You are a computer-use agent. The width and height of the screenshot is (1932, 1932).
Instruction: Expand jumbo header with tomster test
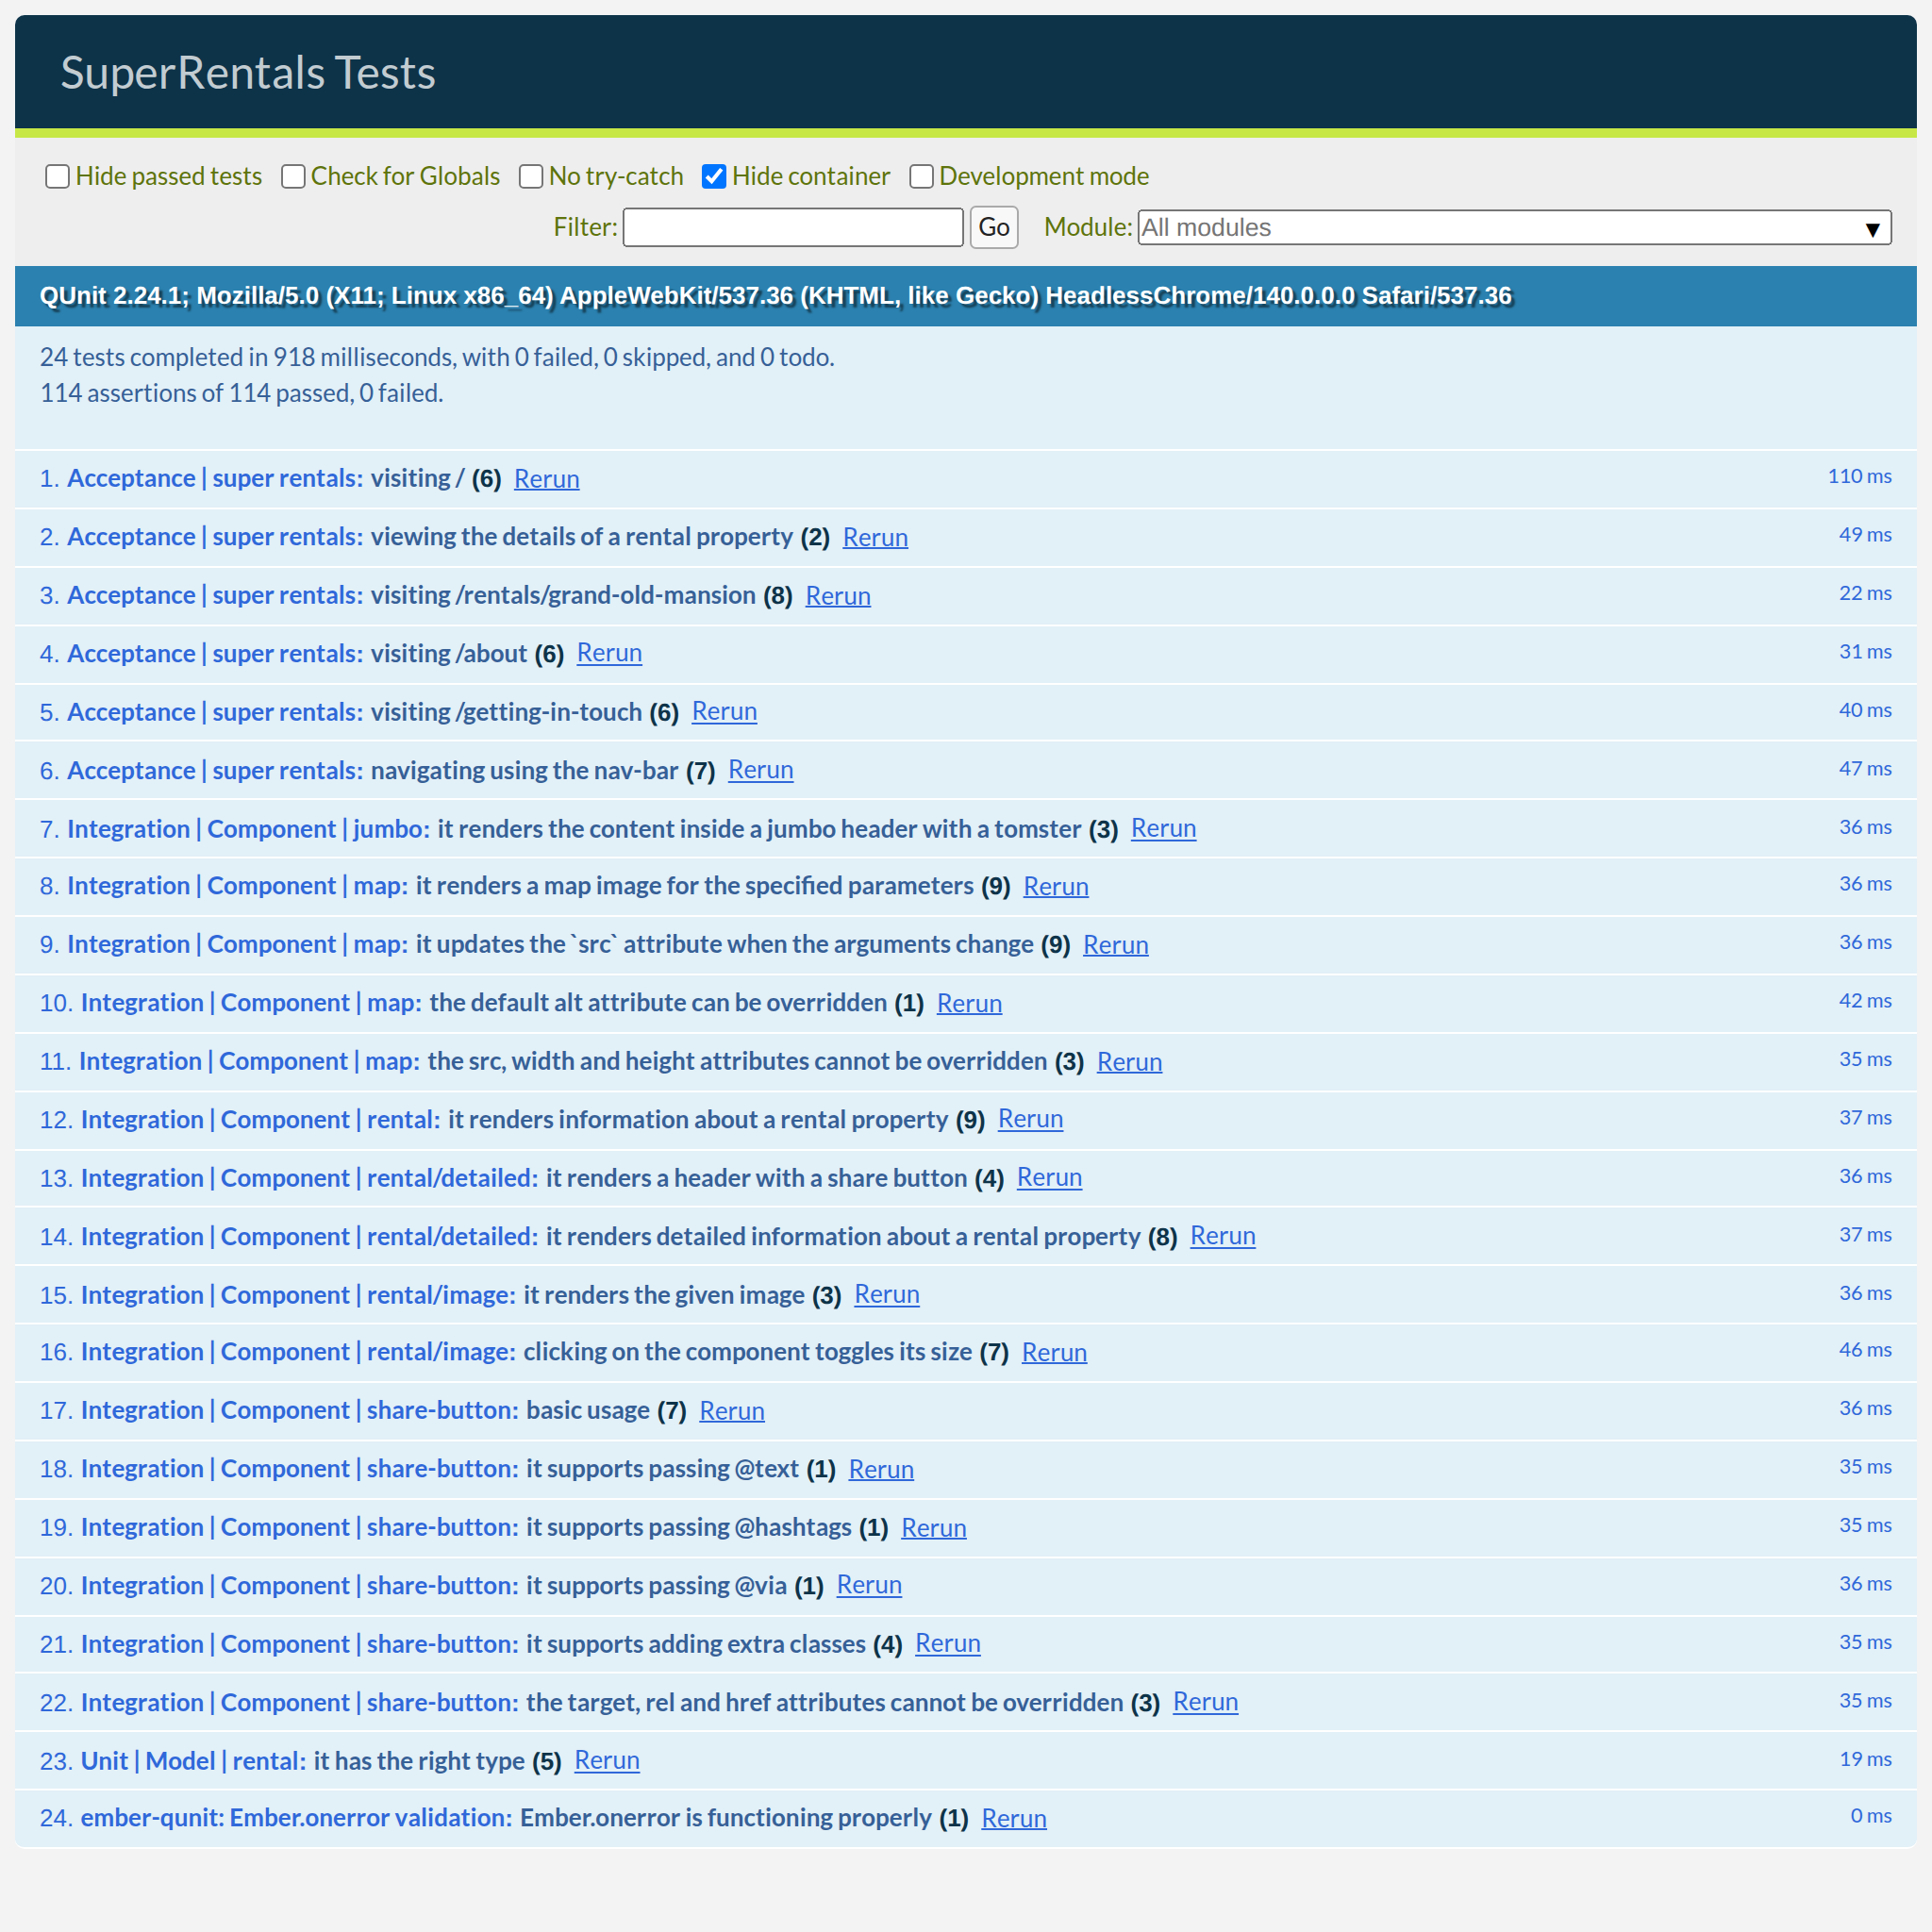[758, 829]
